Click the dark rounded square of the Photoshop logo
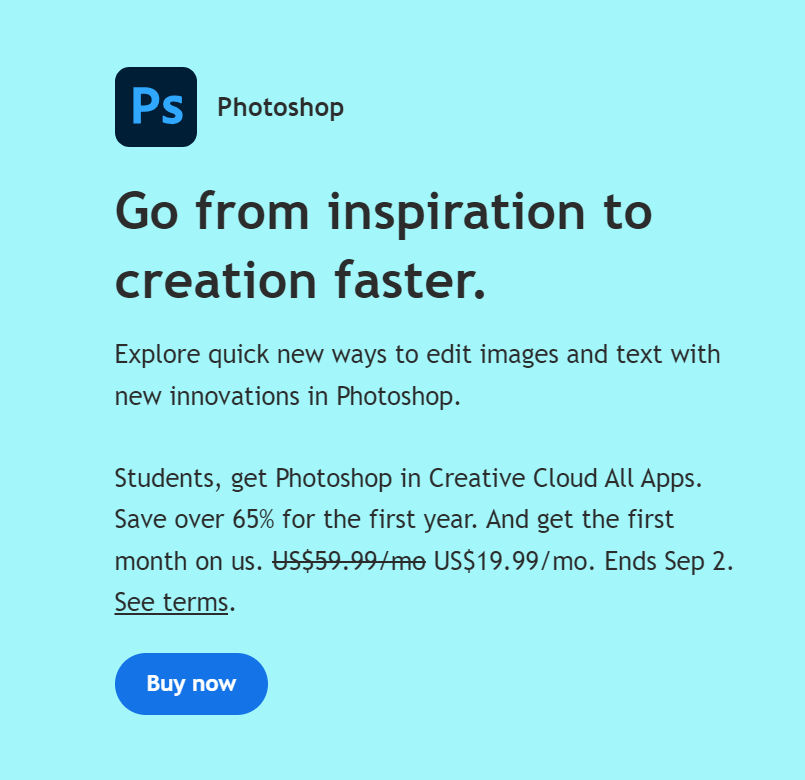805x780 pixels. click(x=156, y=107)
